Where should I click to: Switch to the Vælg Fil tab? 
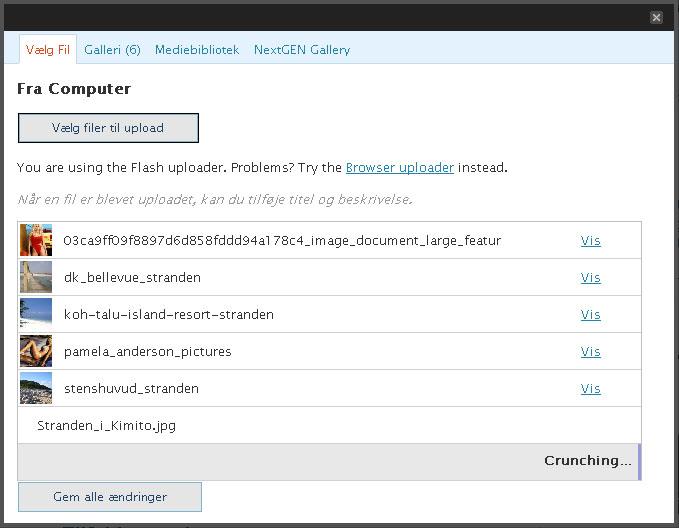pyautogui.click(x=48, y=49)
